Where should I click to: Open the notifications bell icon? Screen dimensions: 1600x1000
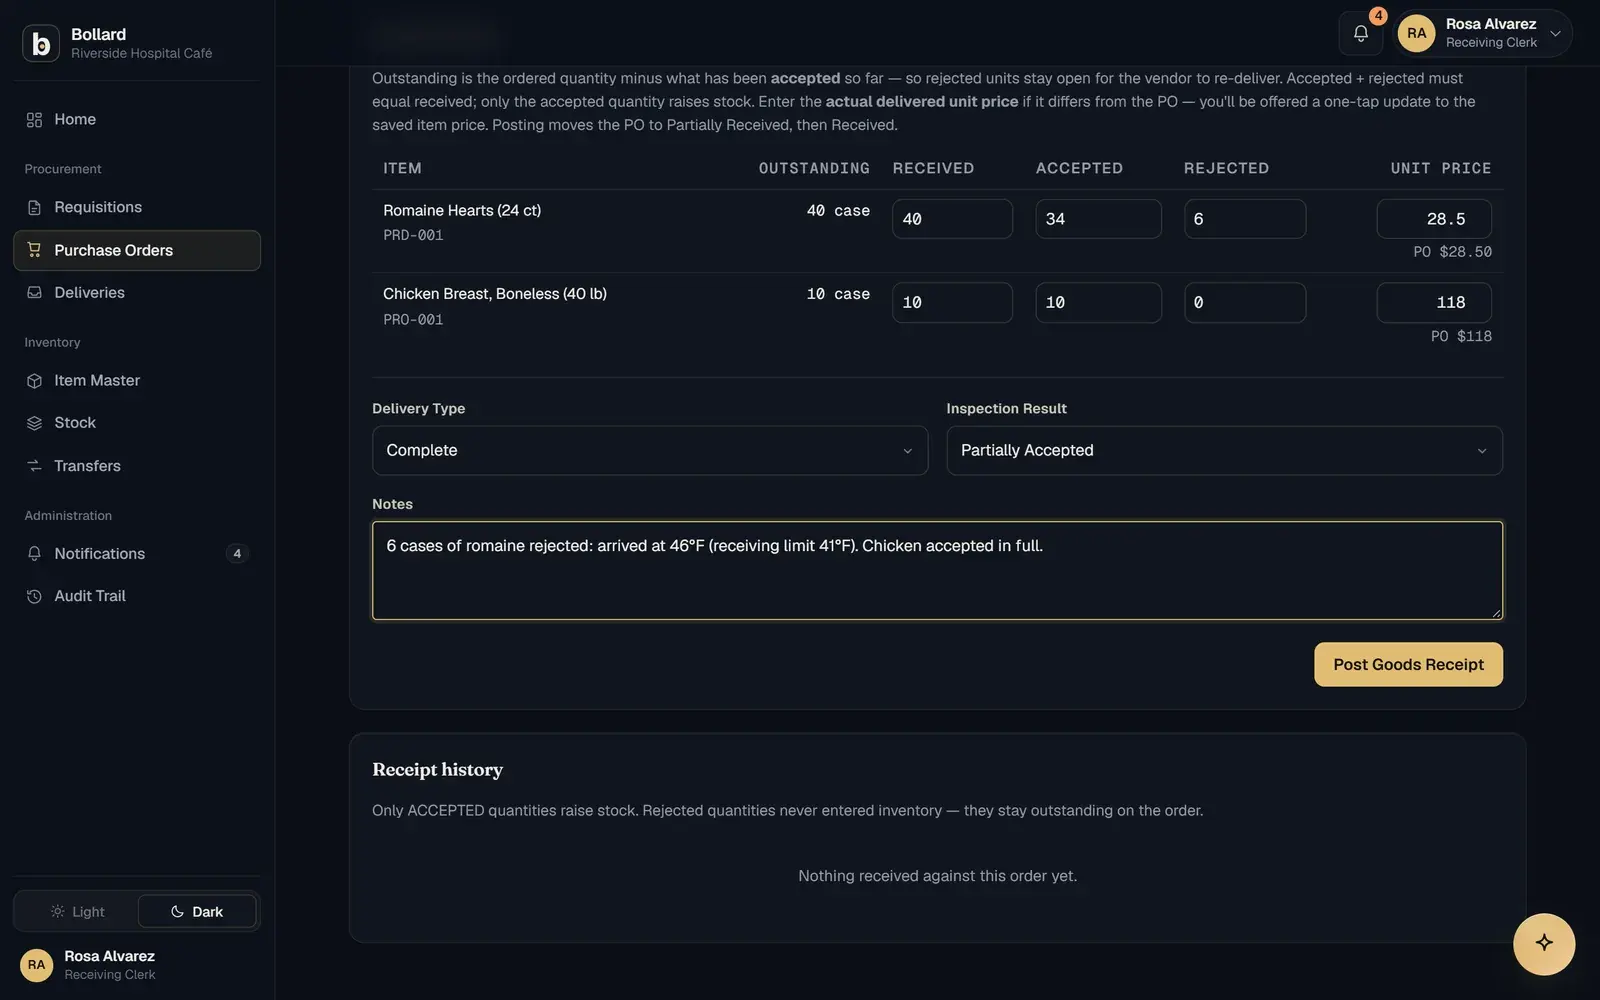click(1360, 33)
